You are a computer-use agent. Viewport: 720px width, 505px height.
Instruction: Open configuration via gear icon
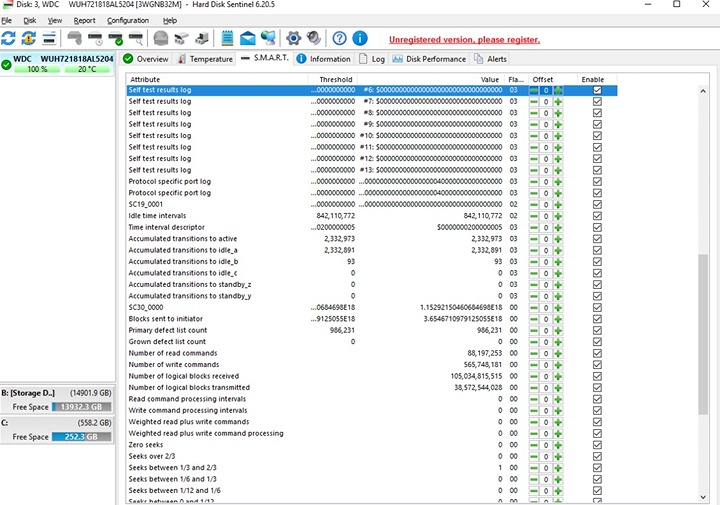(293, 38)
